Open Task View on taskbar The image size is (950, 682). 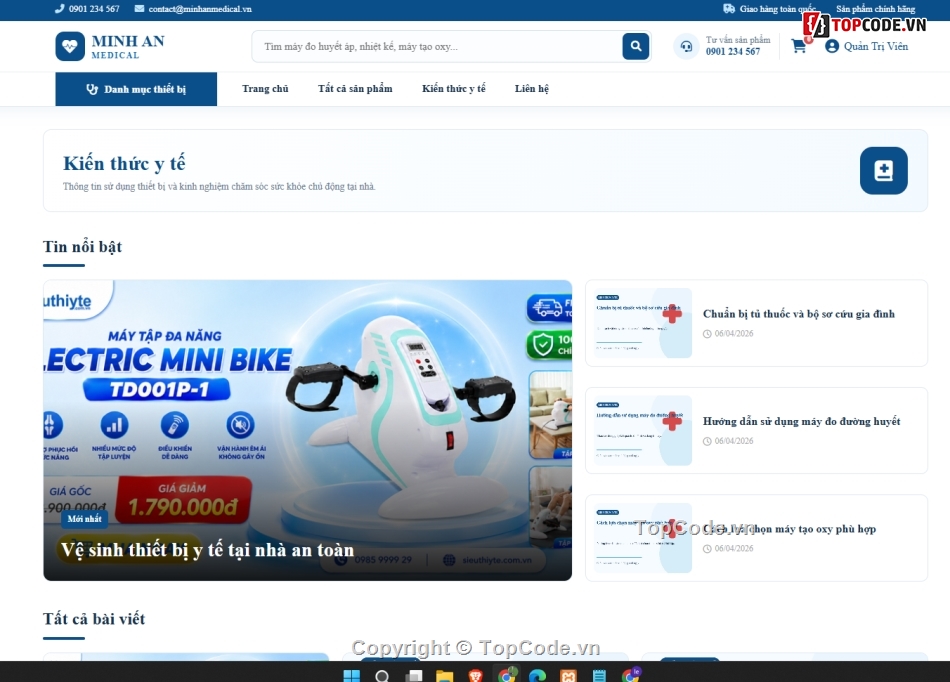pos(414,675)
